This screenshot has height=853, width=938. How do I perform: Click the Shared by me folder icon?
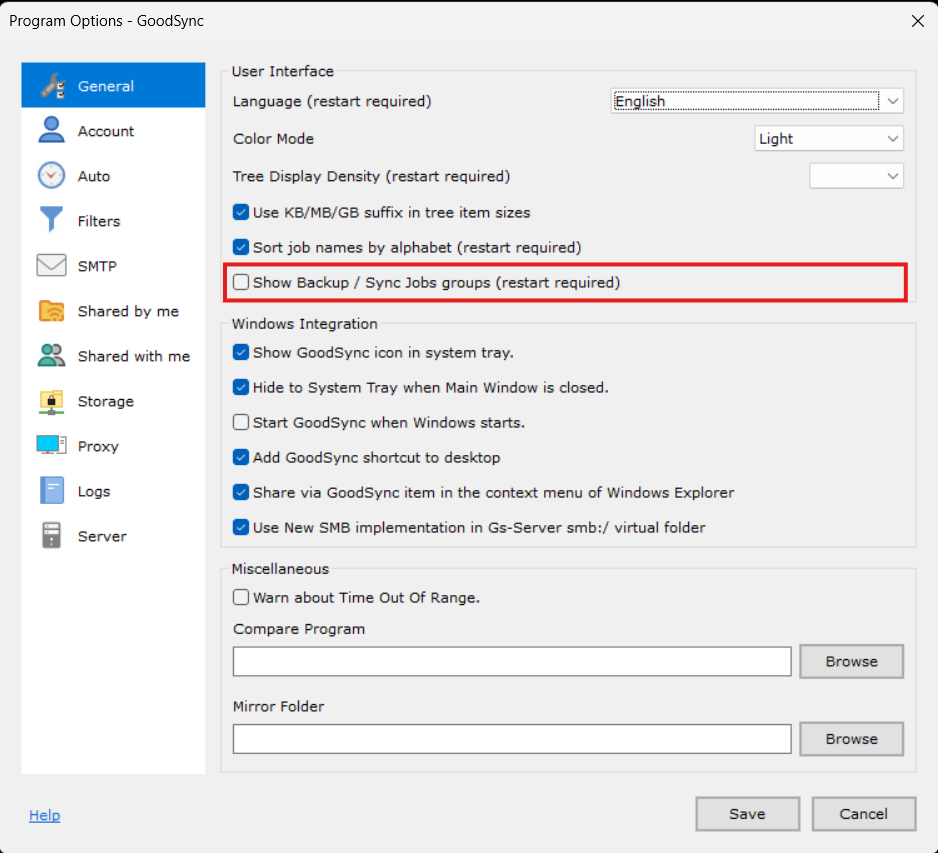coord(50,311)
